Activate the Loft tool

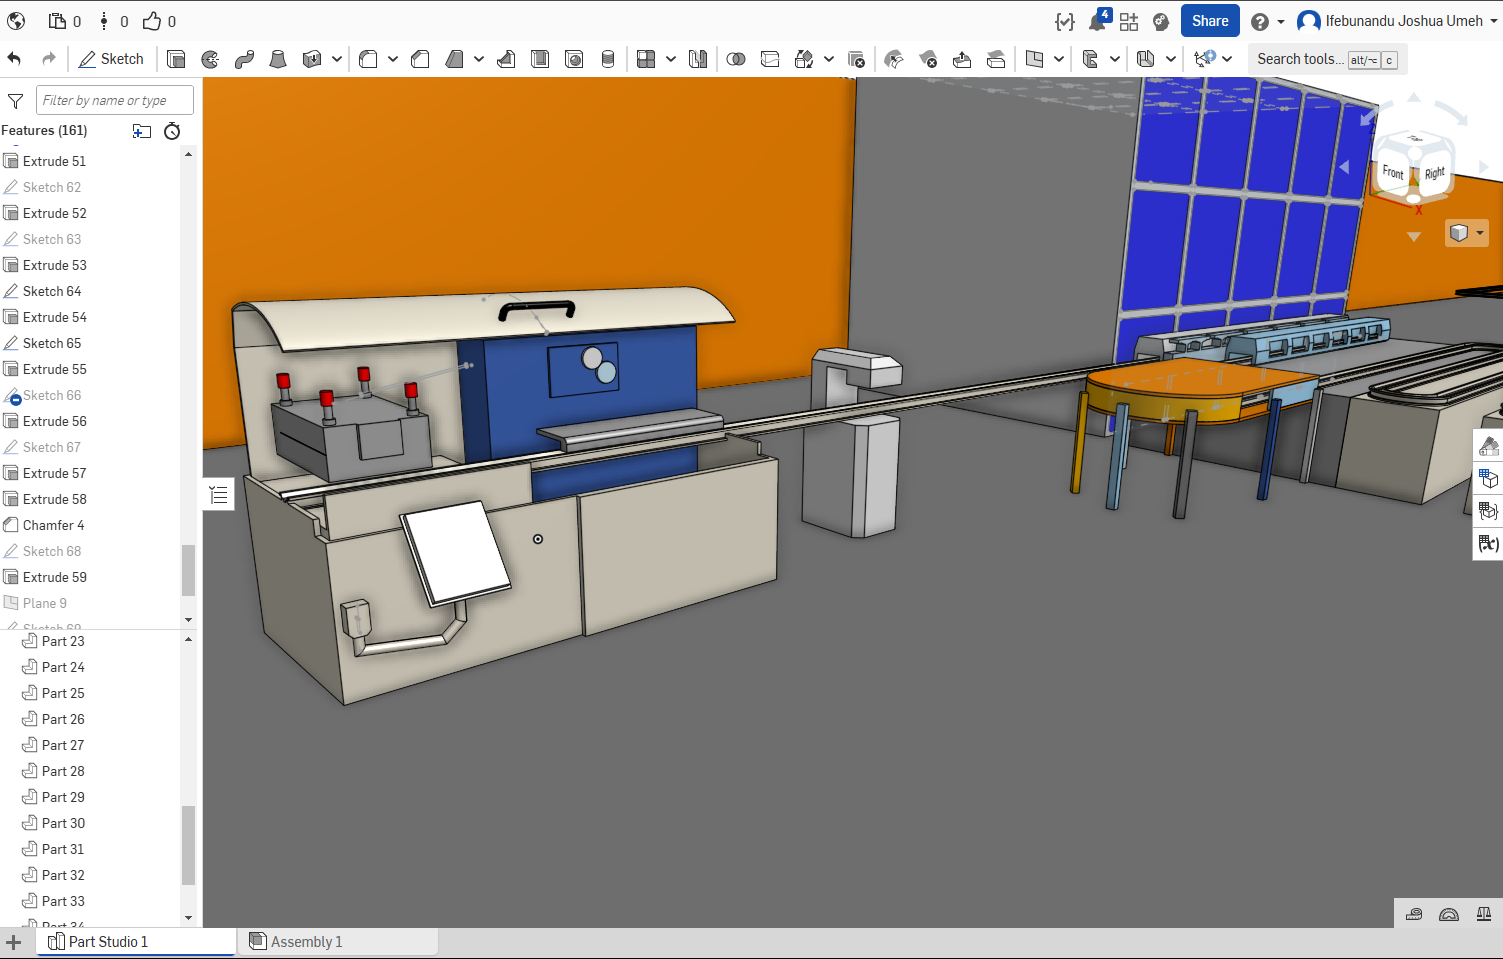pos(278,59)
